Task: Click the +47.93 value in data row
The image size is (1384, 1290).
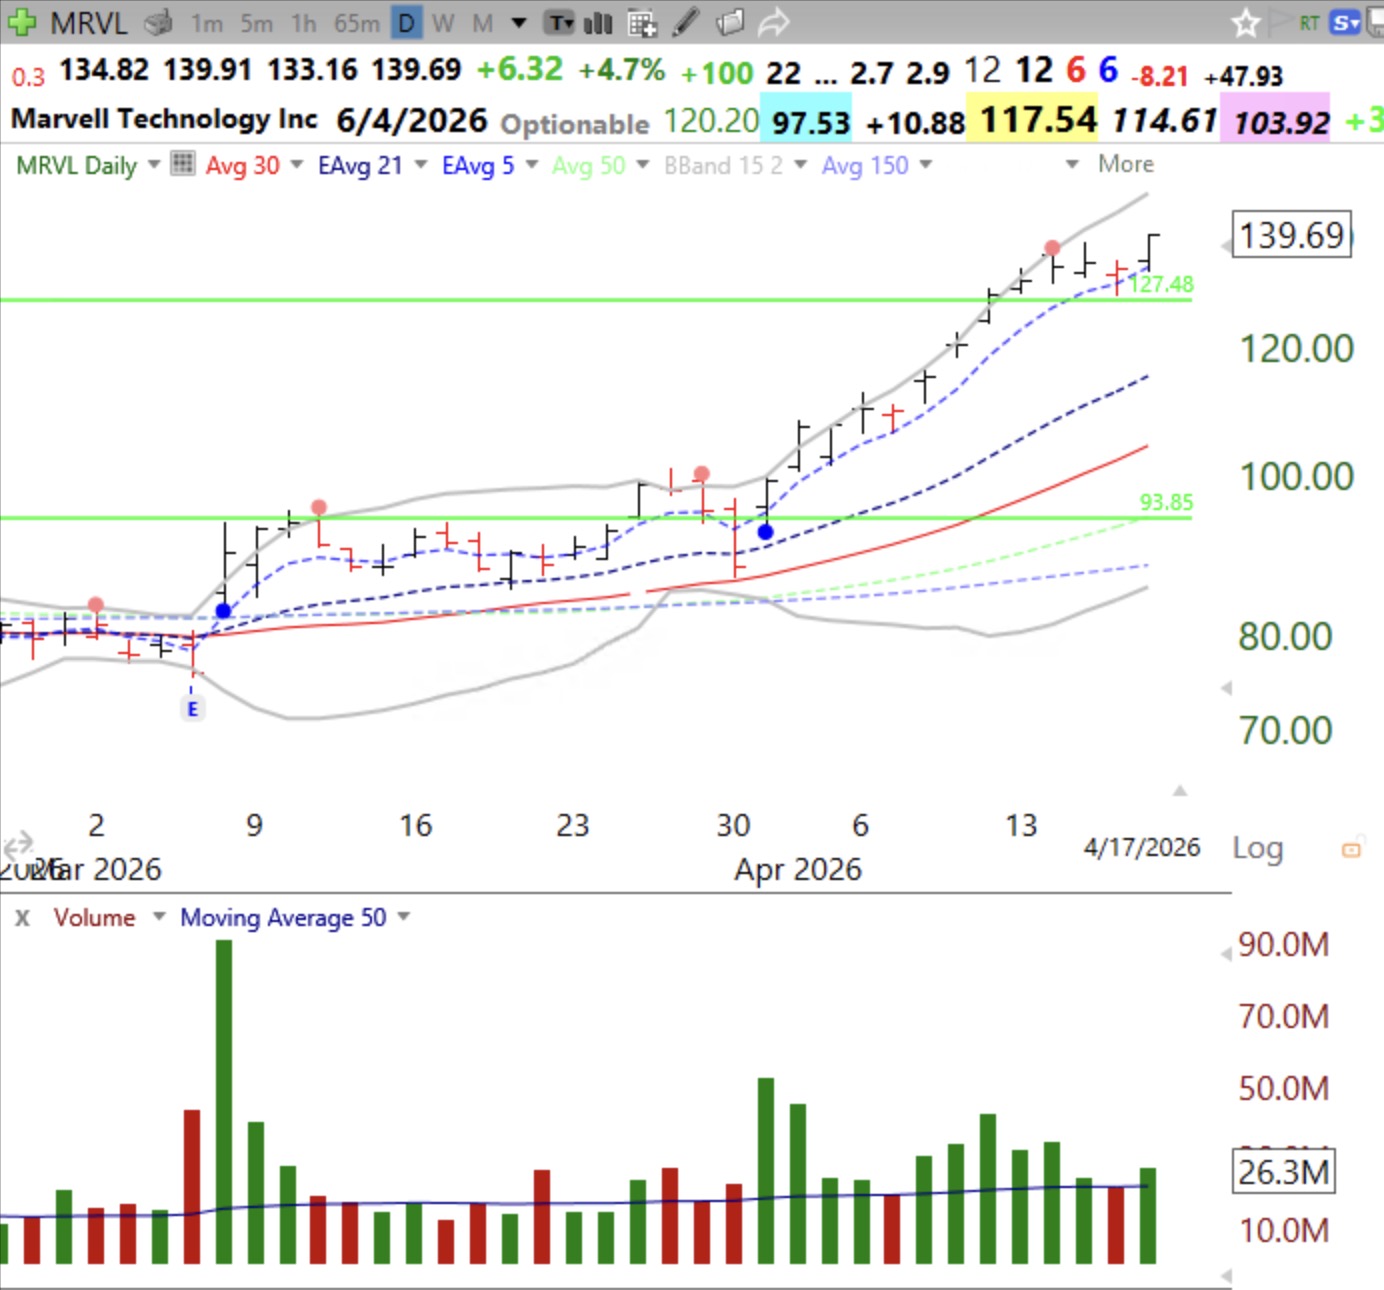Action: (x=1243, y=76)
